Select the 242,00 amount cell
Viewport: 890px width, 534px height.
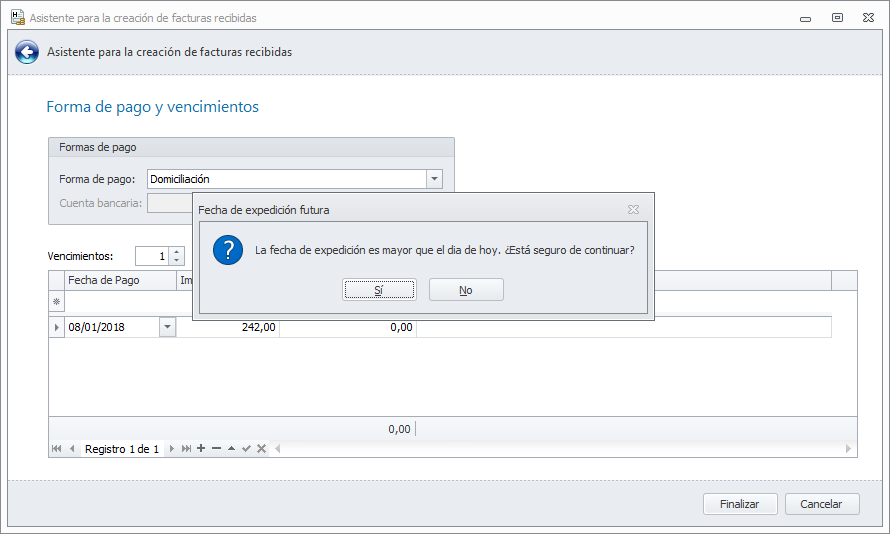[x=228, y=327]
